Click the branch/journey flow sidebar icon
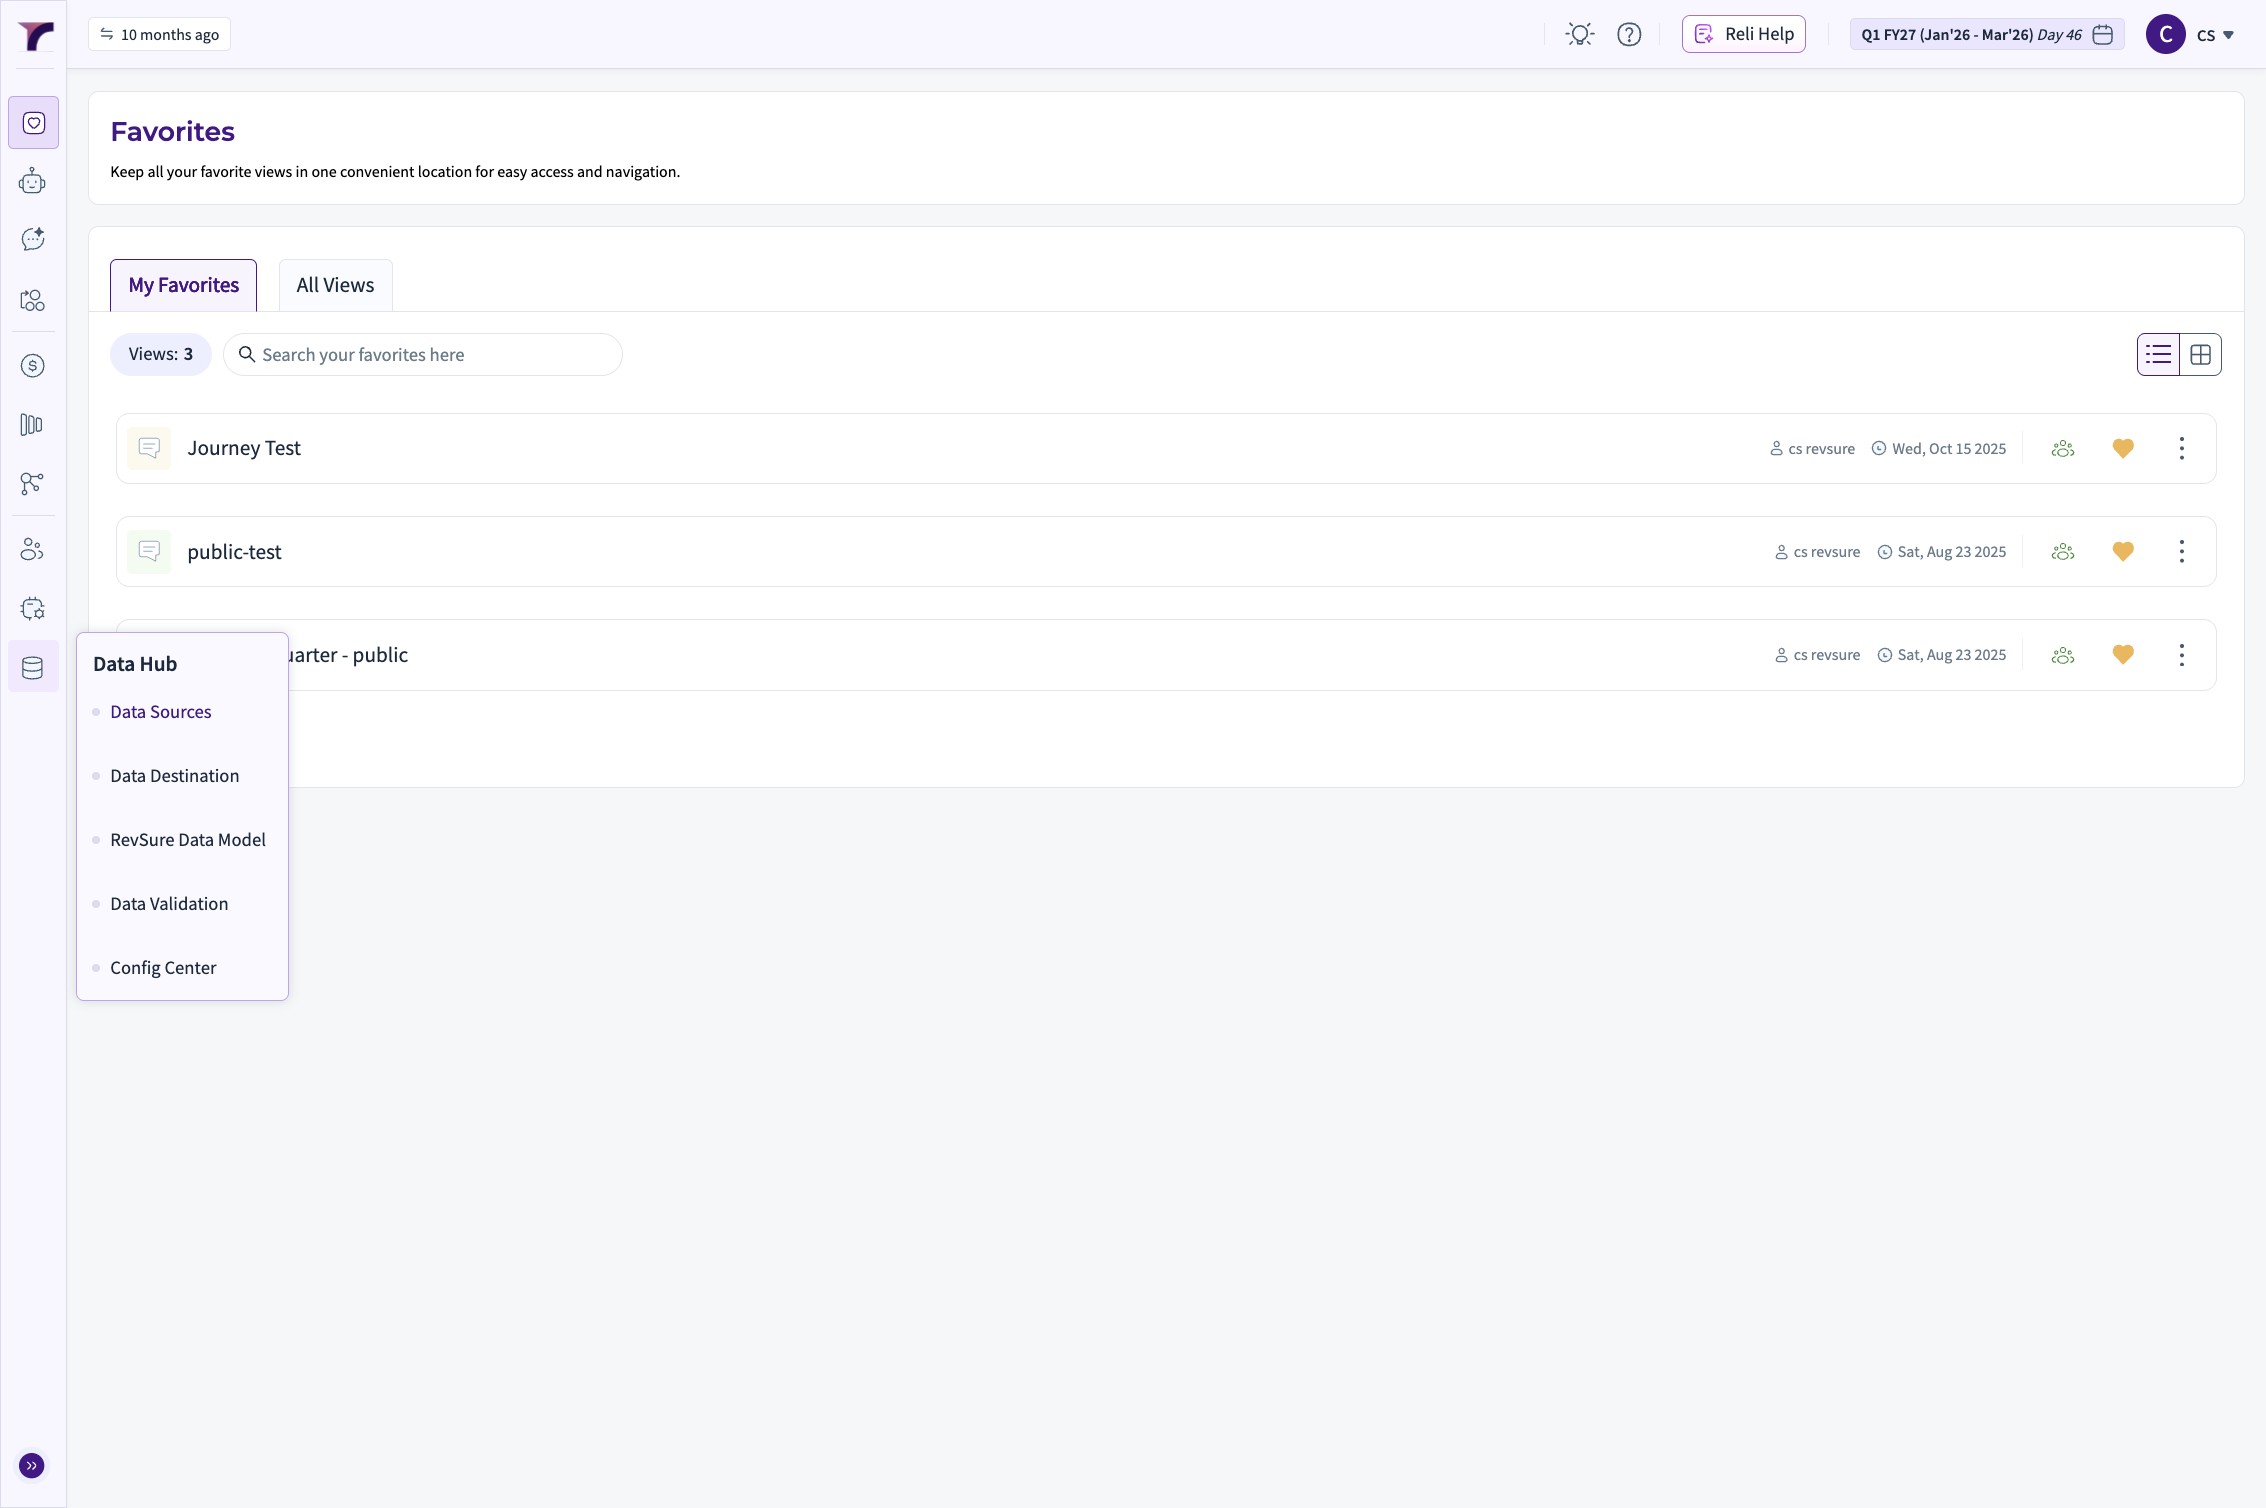This screenshot has height=1508, width=2266. (x=33, y=484)
